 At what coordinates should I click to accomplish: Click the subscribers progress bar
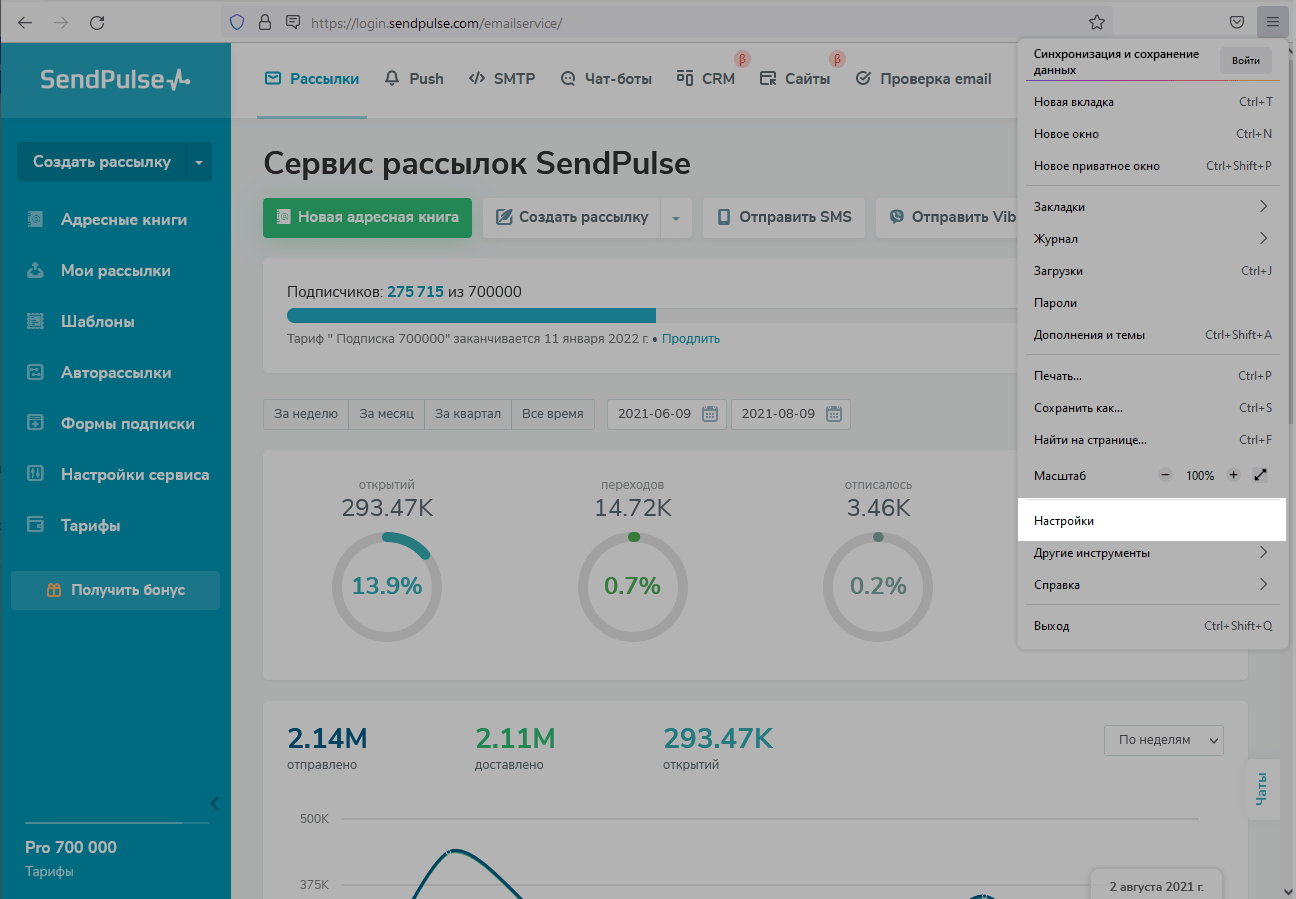pyautogui.click(x=652, y=315)
